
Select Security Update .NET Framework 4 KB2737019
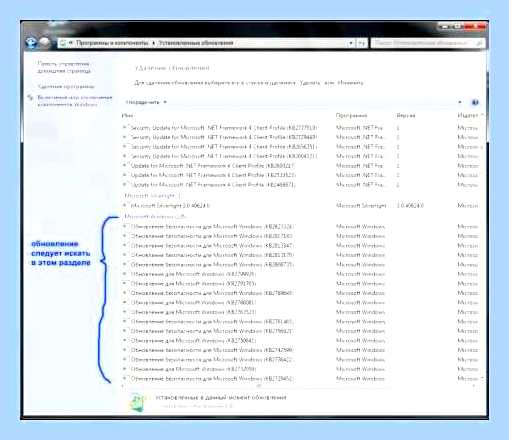tap(220, 128)
